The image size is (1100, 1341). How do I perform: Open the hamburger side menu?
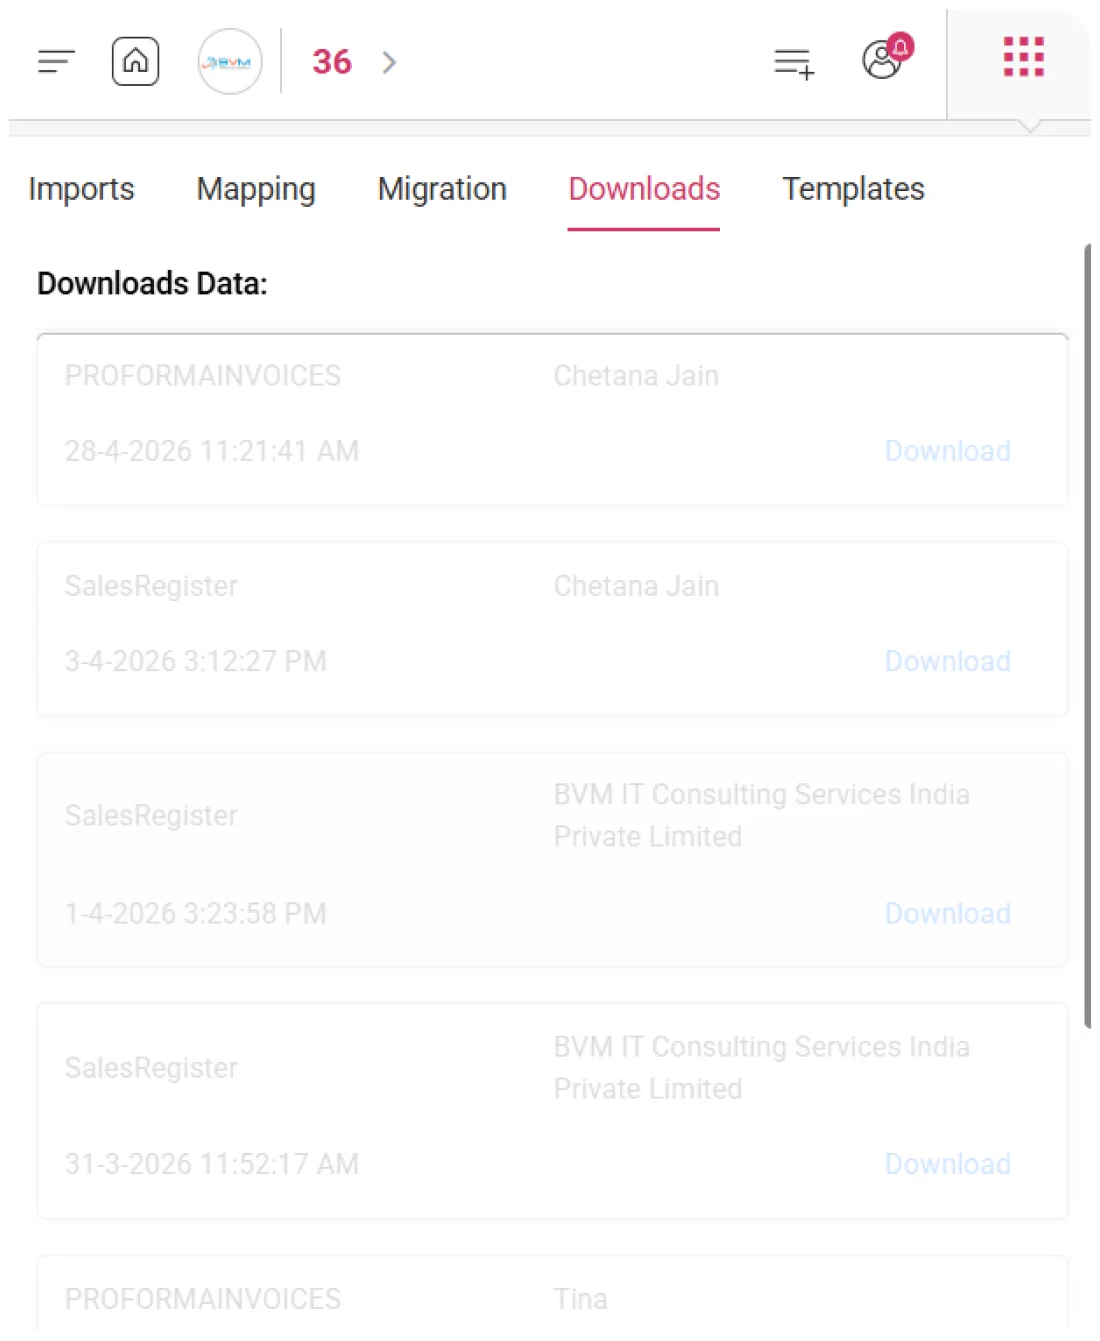tap(56, 62)
